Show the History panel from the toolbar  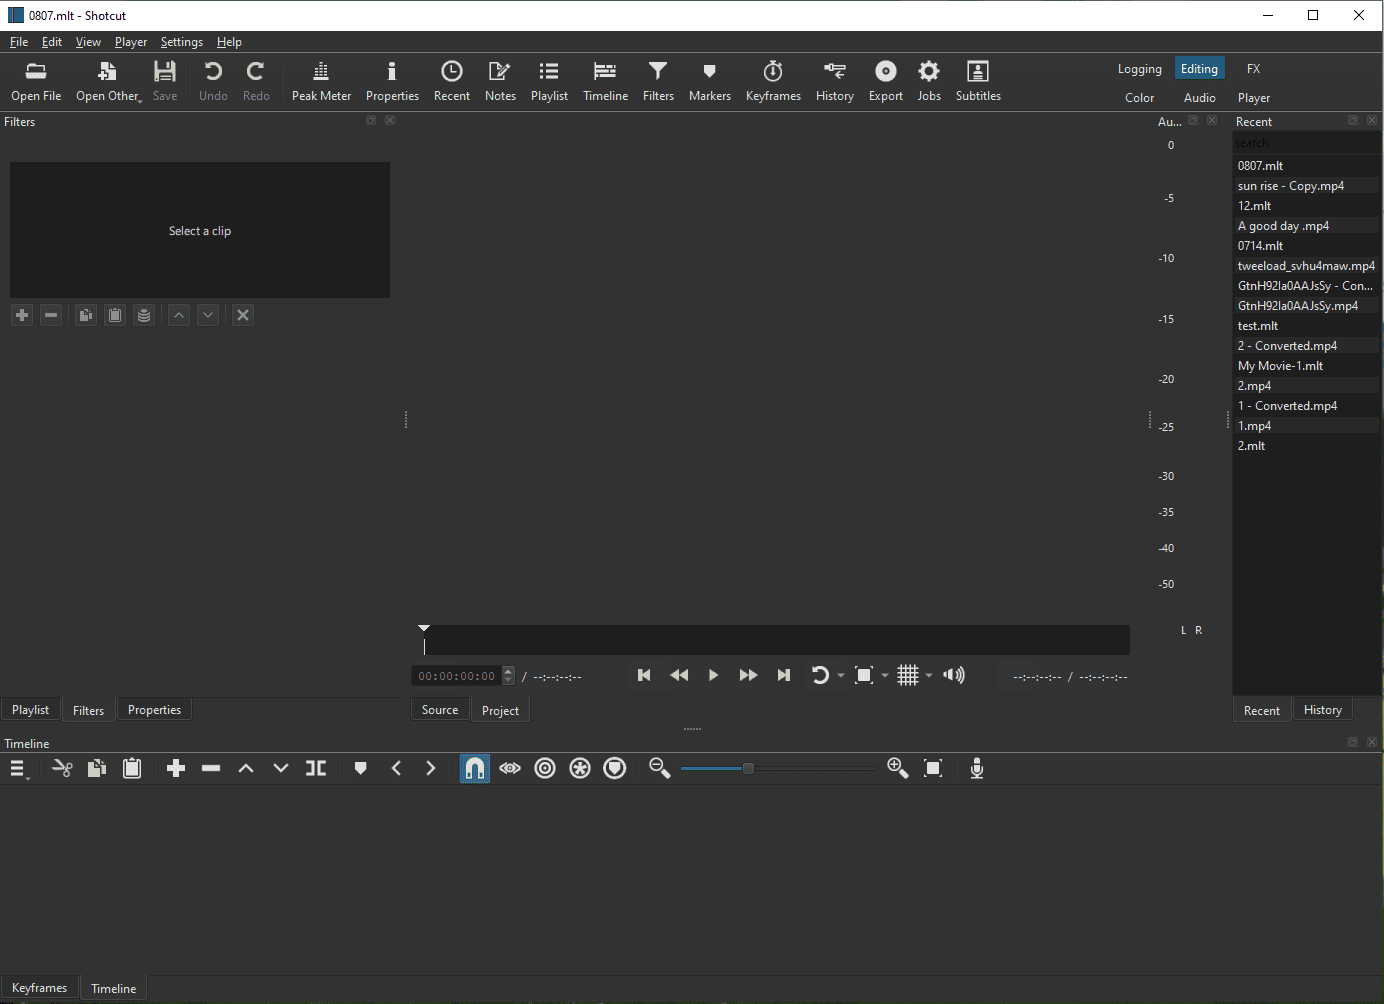pos(834,81)
